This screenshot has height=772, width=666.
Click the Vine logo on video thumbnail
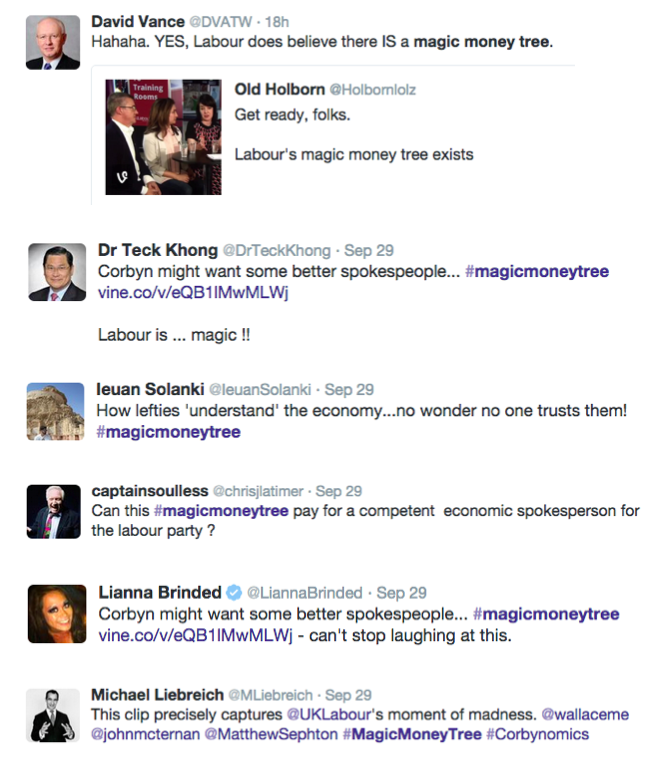[x=122, y=177]
